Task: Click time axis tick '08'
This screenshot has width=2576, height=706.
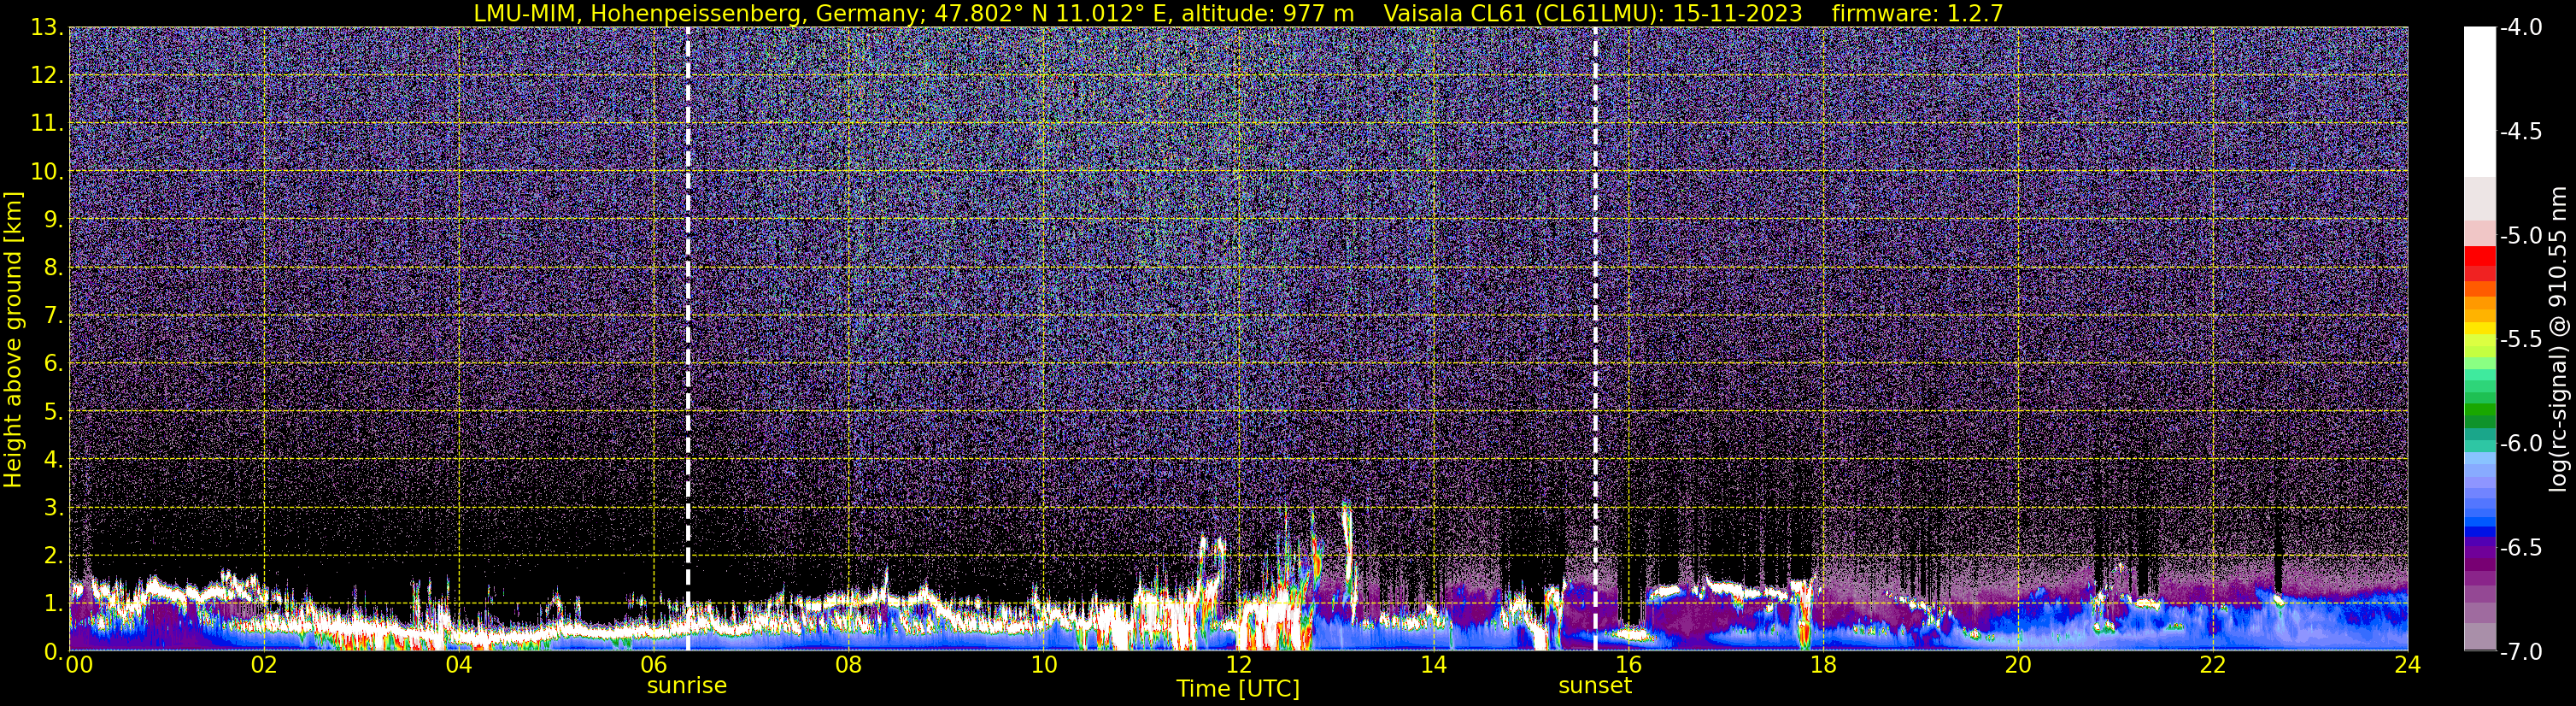Action: pos(849,666)
